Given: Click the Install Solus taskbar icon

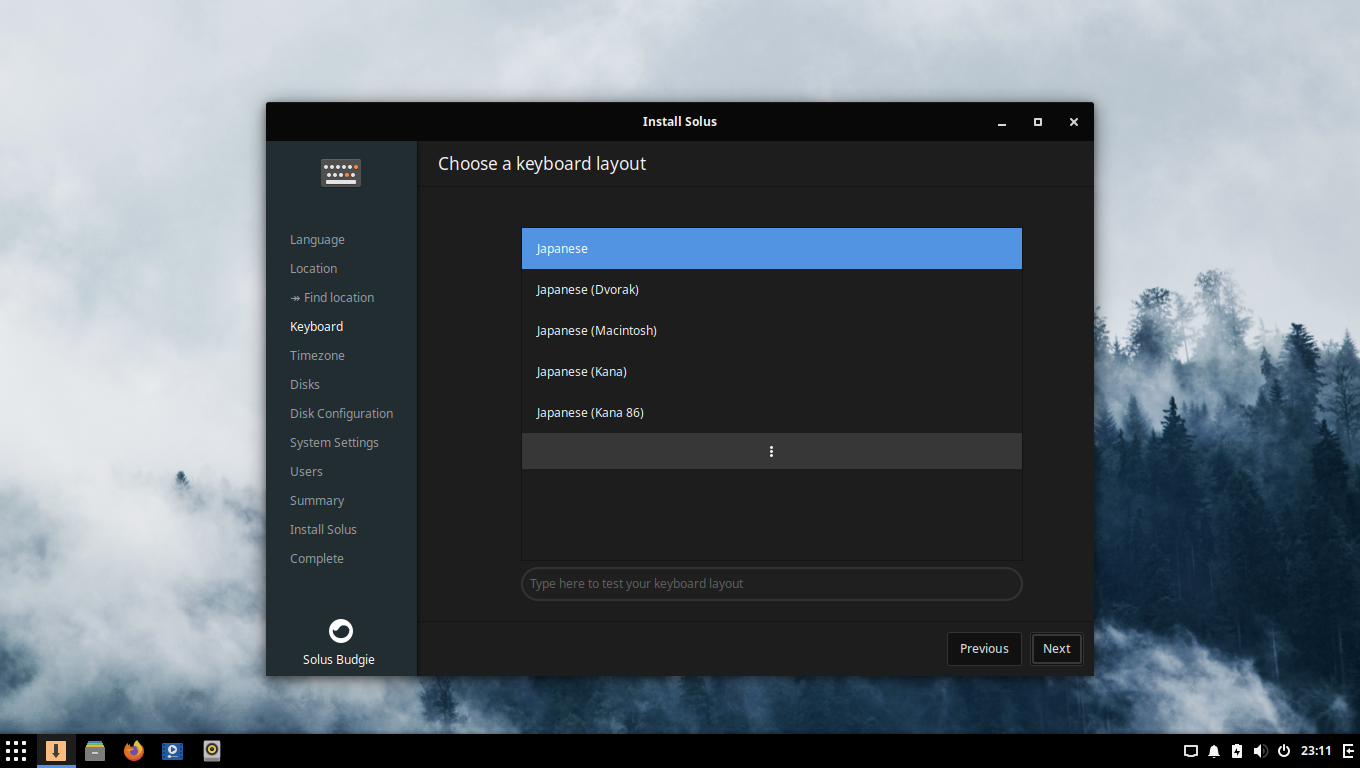Looking at the screenshot, I should [x=56, y=751].
